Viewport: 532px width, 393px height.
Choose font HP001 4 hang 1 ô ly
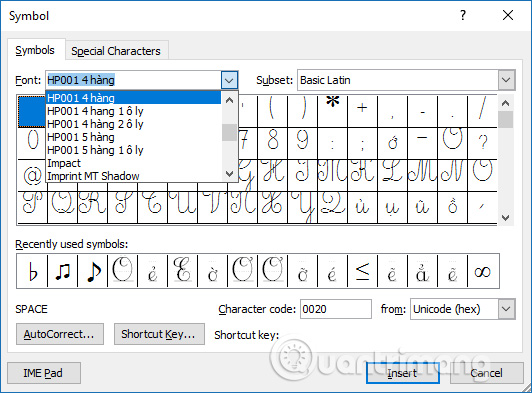tap(133, 111)
